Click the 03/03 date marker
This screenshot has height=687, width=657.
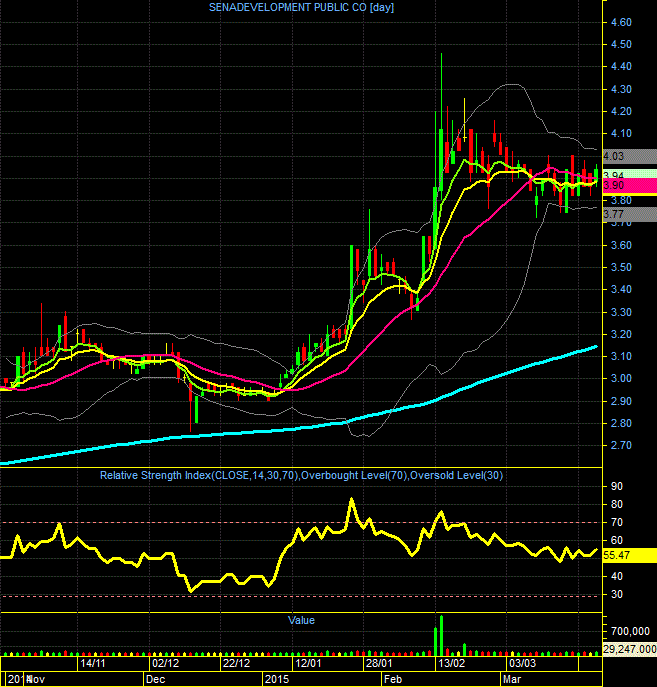522,663
